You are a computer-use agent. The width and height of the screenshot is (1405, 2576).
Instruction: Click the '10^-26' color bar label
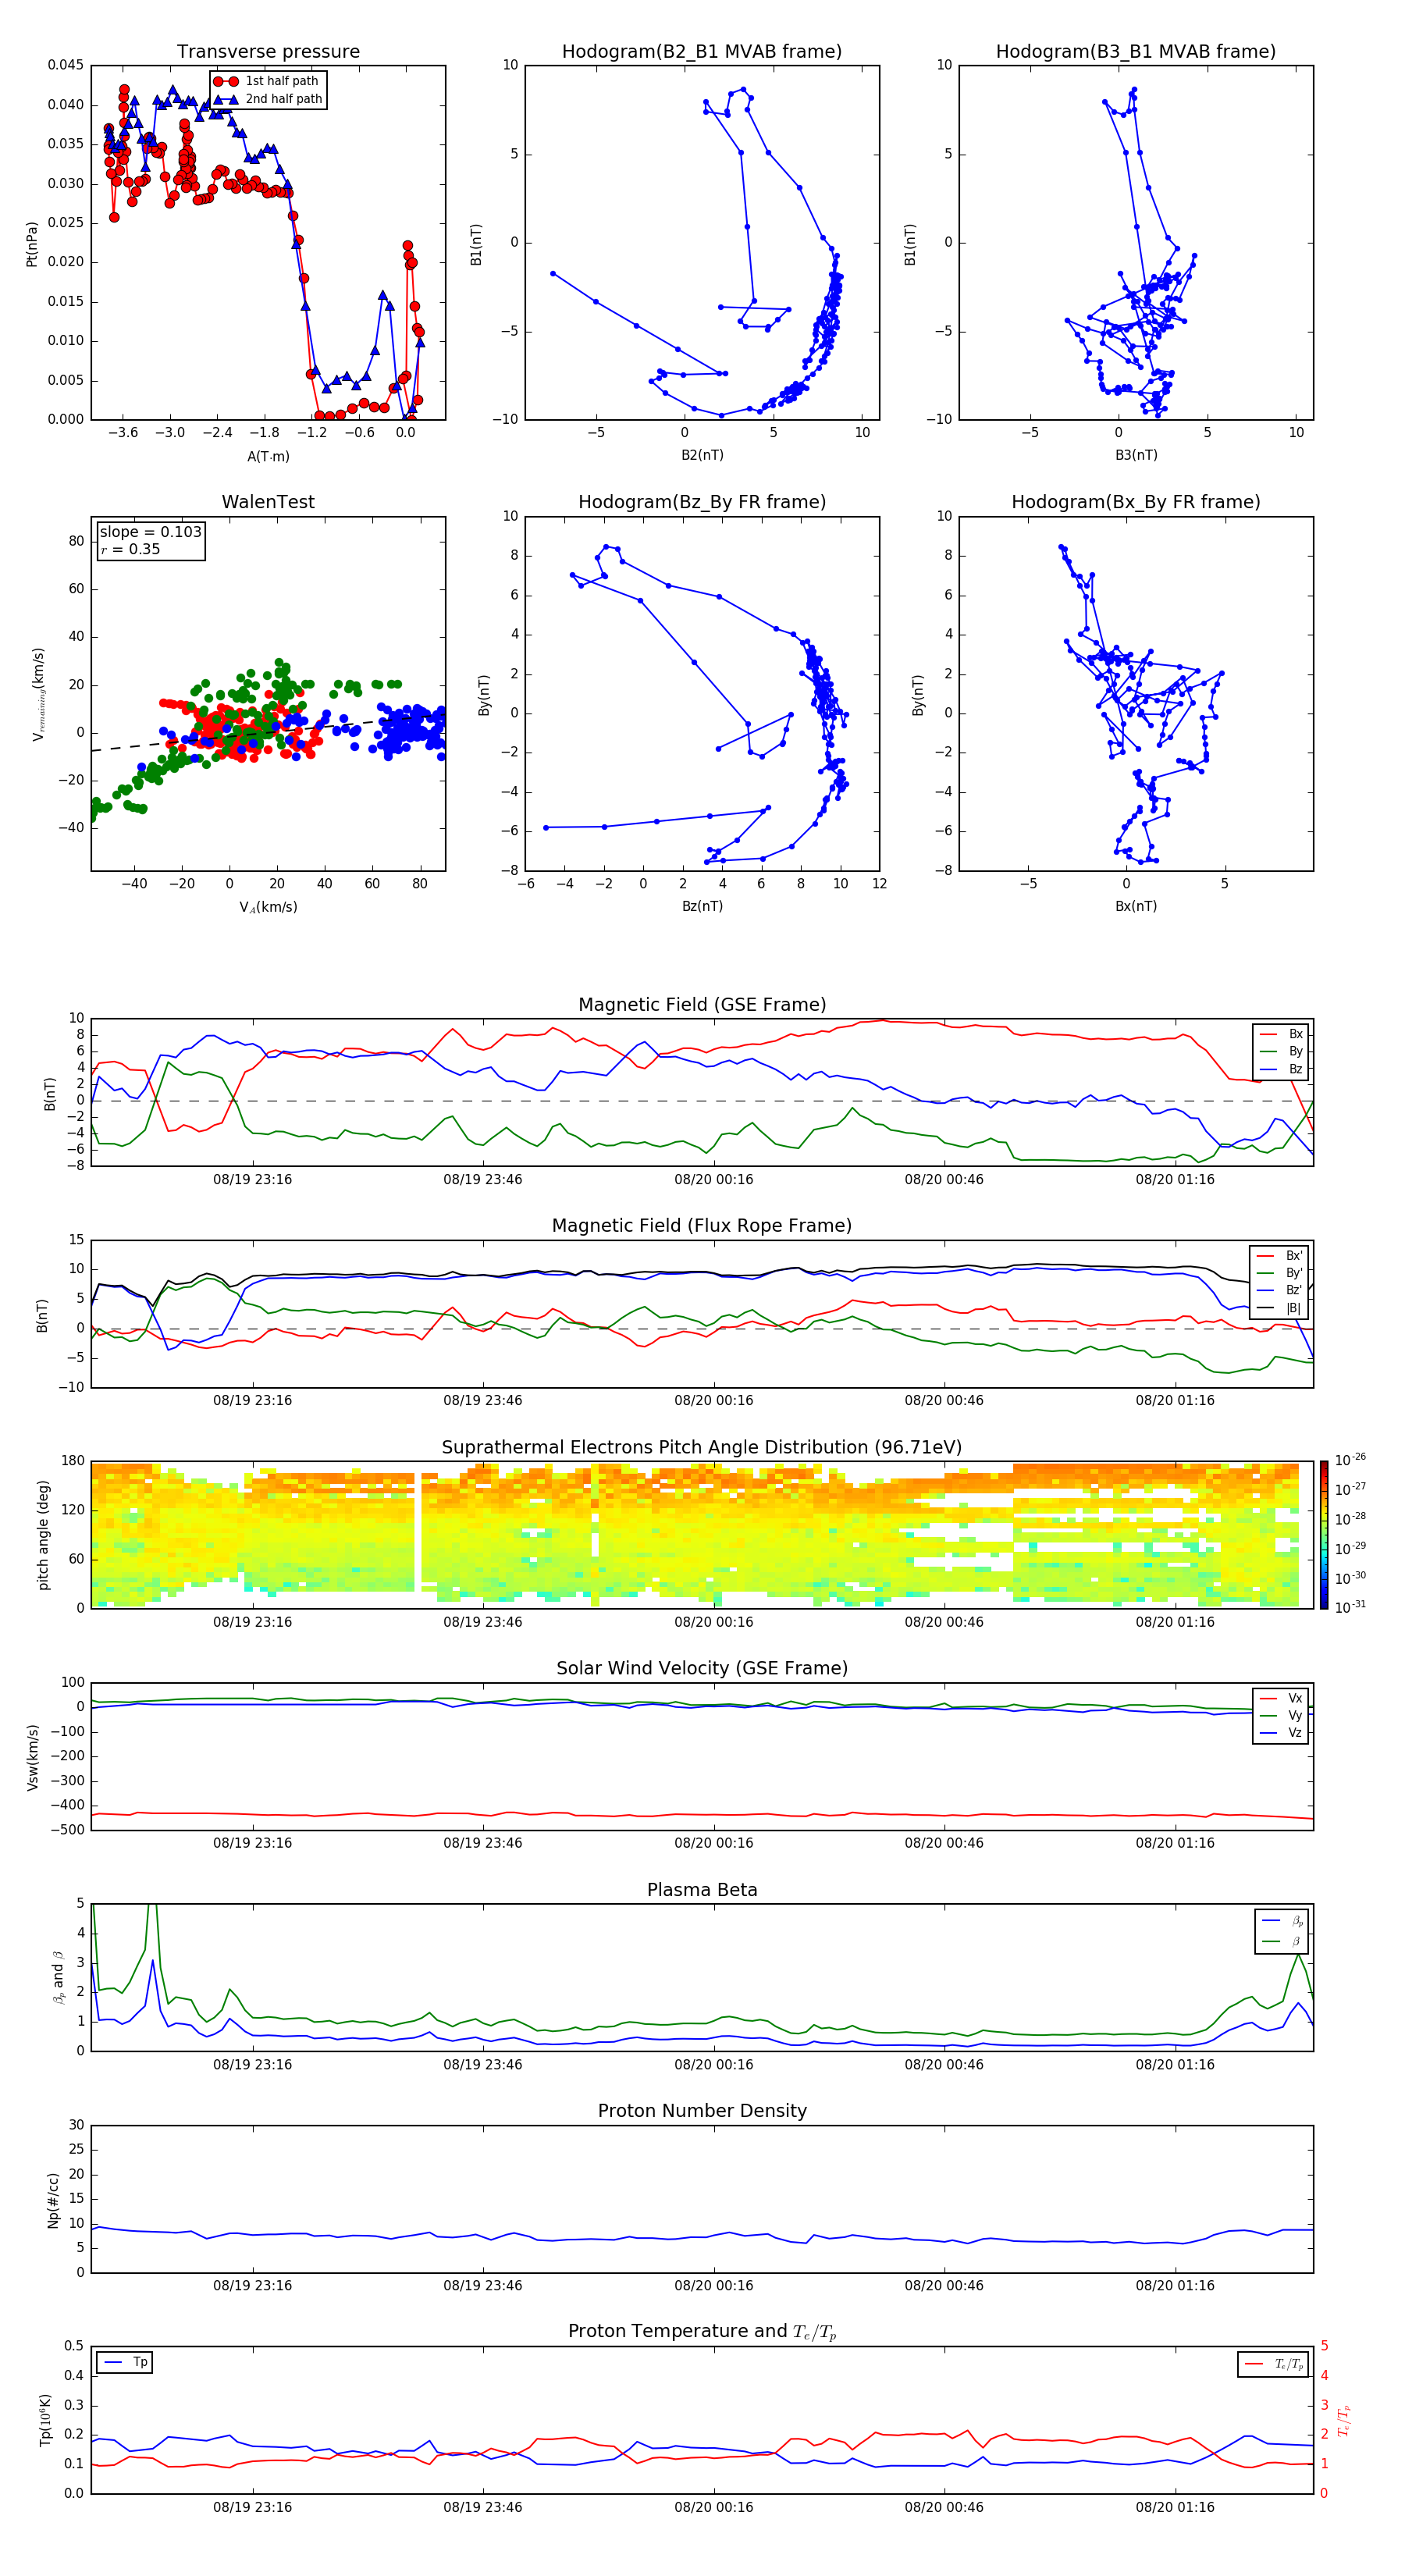tap(1350, 1460)
